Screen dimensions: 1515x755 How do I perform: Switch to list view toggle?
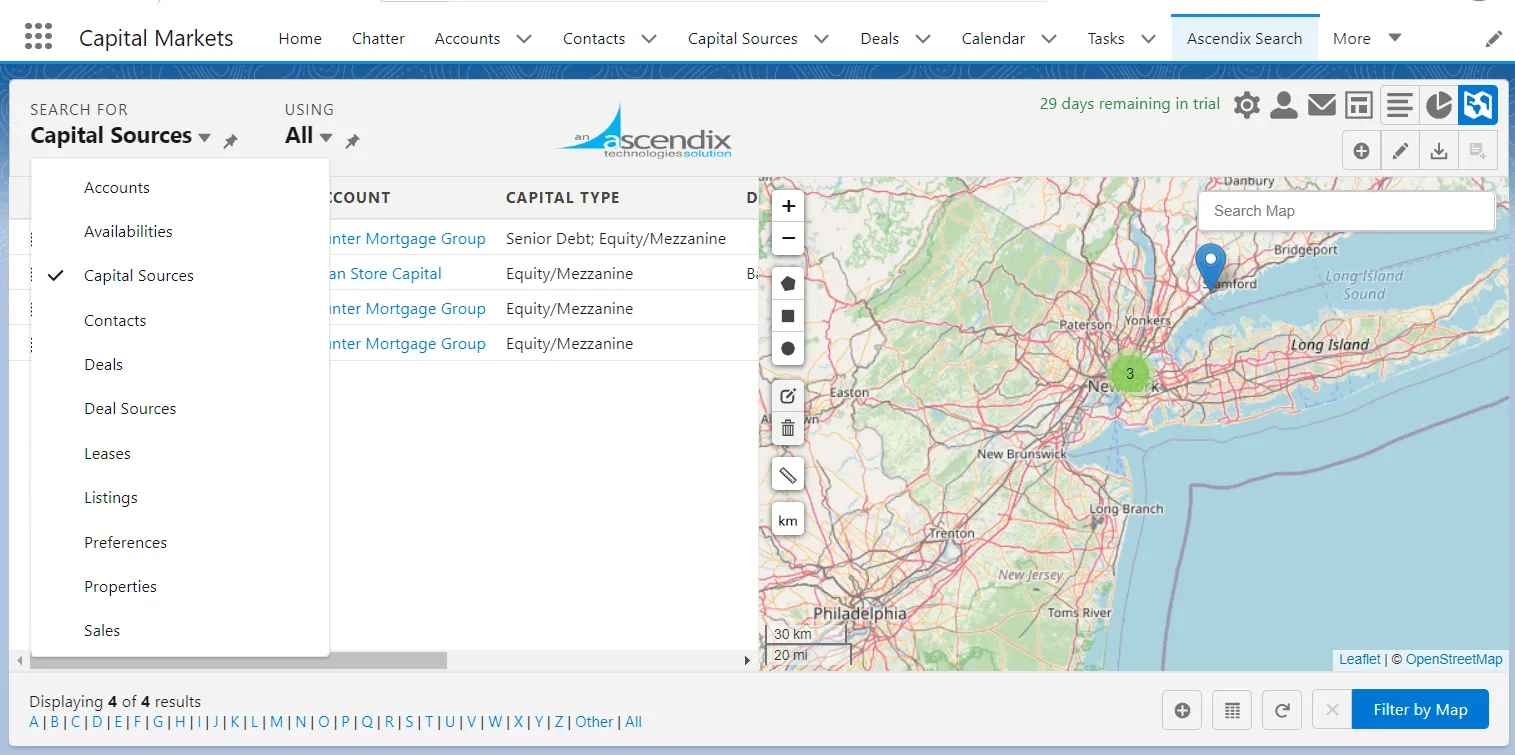tap(1400, 105)
